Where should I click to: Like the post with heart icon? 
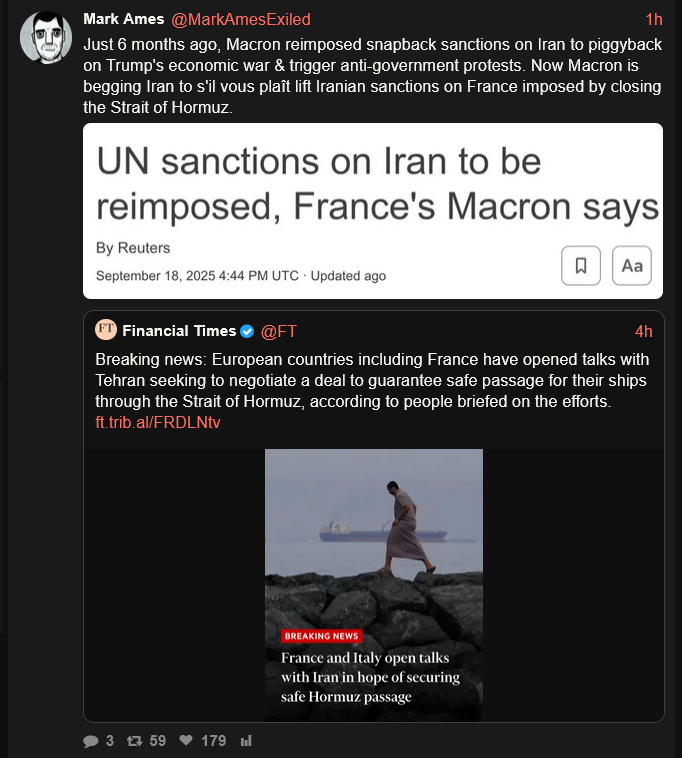pos(186,740)
